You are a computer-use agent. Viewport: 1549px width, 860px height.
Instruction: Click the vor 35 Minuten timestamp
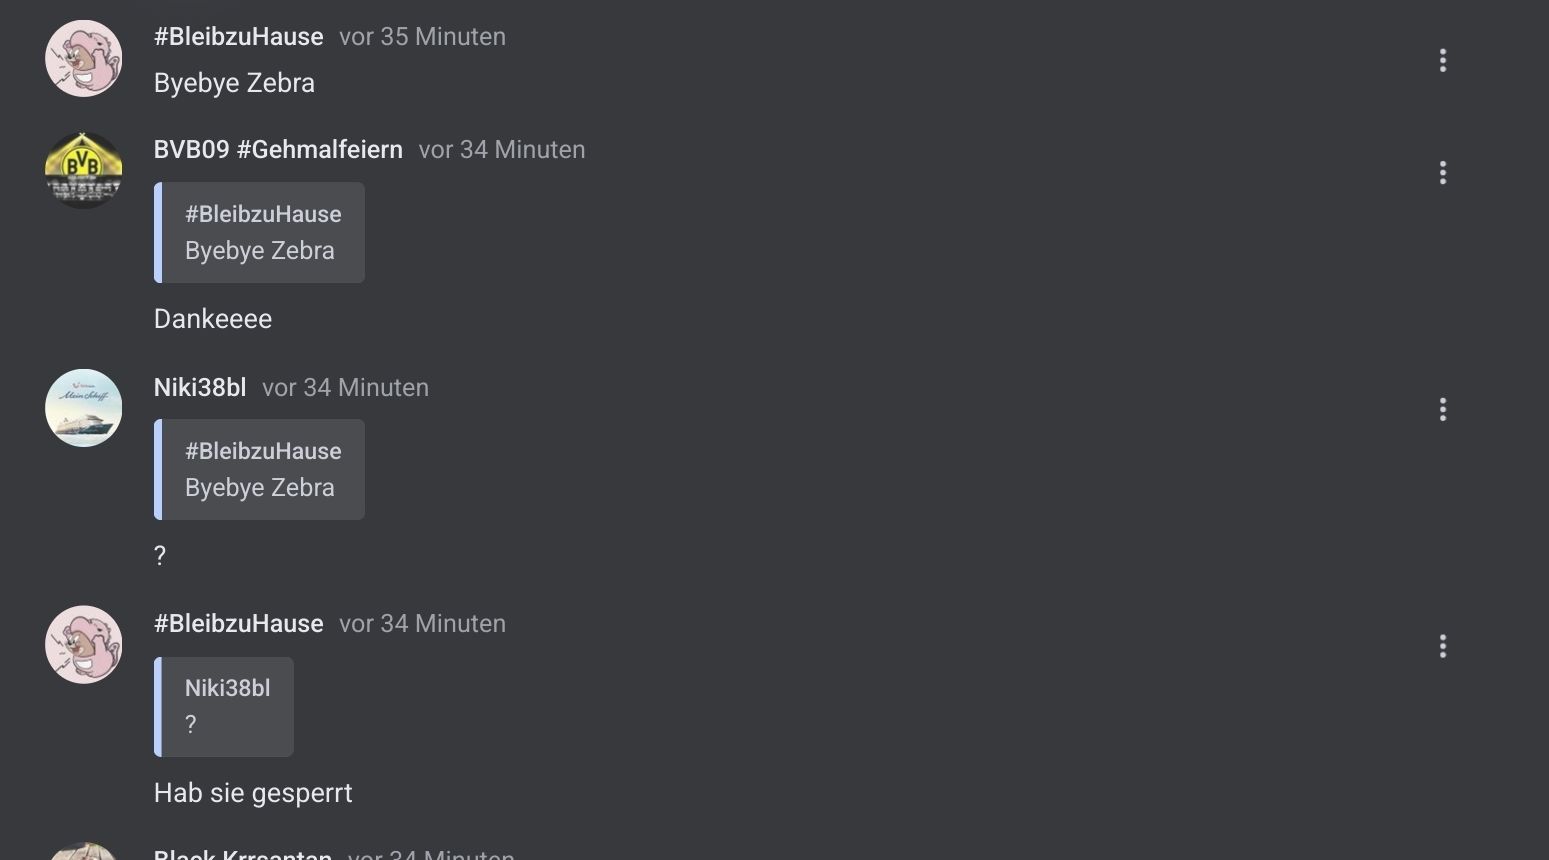422,37
